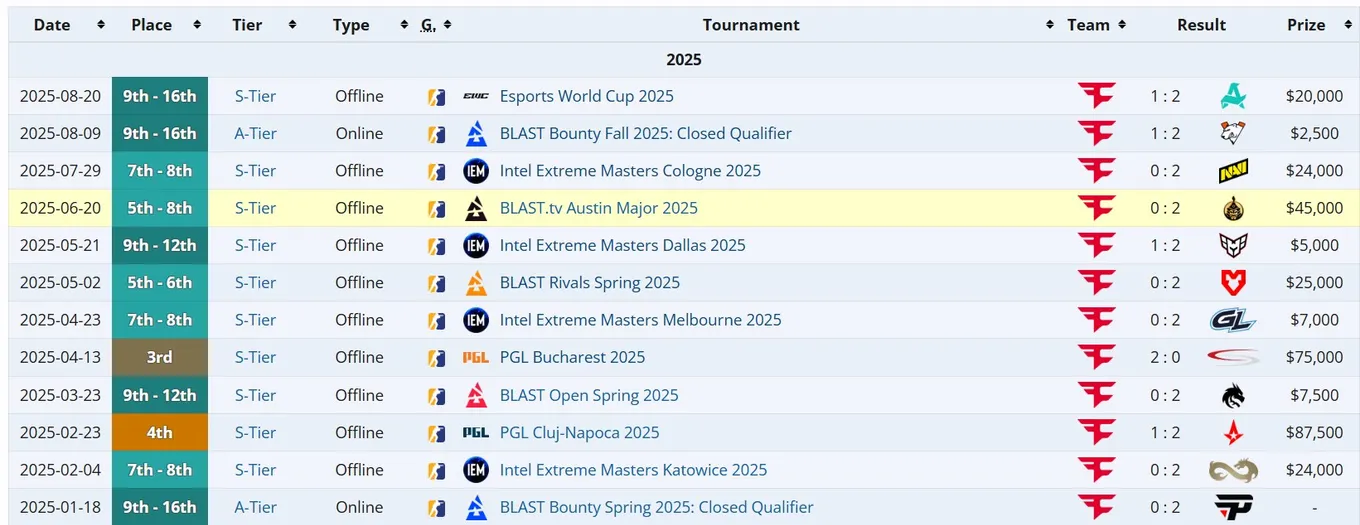Open PGL Bucharest 2025 link
This screenshot has width=1360, height=525.
(572, 357)
